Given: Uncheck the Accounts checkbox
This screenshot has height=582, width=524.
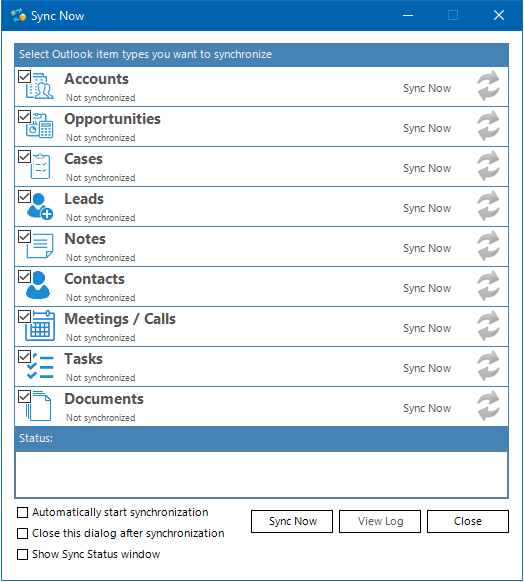Looking at the screenshot, I should (x=24, y=76).
